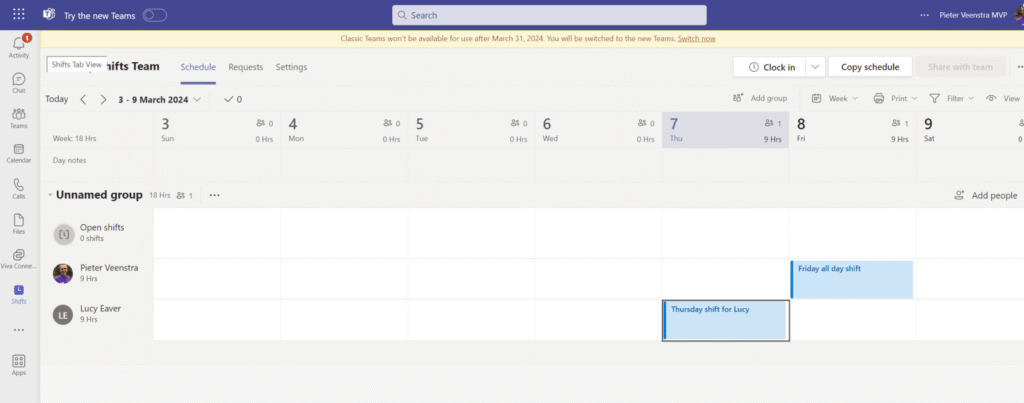Collapse the Unnamed group expander

click(50, 195)
